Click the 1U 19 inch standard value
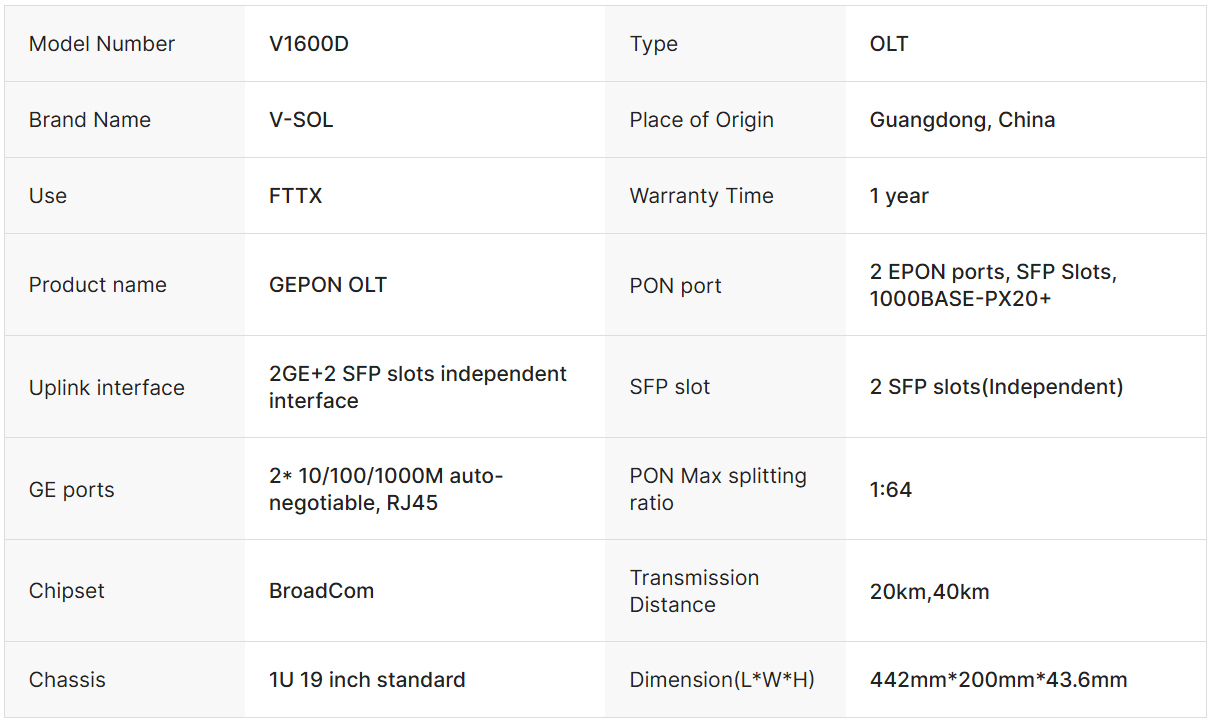 [367, 680]
